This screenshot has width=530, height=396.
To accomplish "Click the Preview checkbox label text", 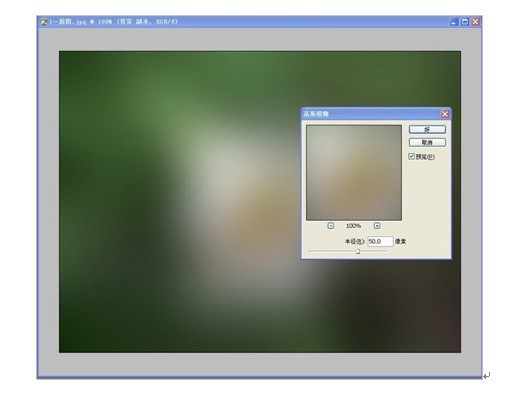I will click(x=425, y=156).
